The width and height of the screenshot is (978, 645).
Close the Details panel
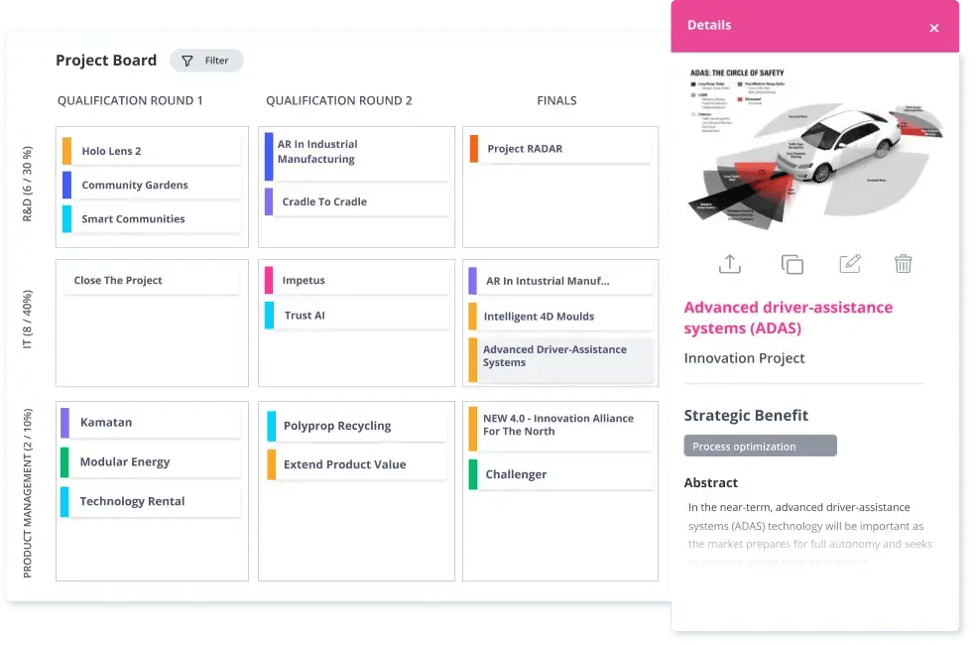[934, 28]
